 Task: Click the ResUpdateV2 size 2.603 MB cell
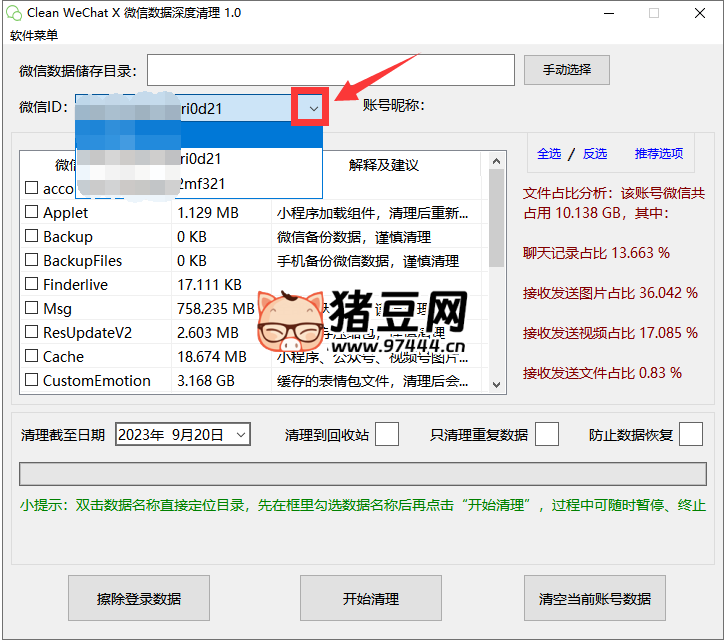coord(207,333)
